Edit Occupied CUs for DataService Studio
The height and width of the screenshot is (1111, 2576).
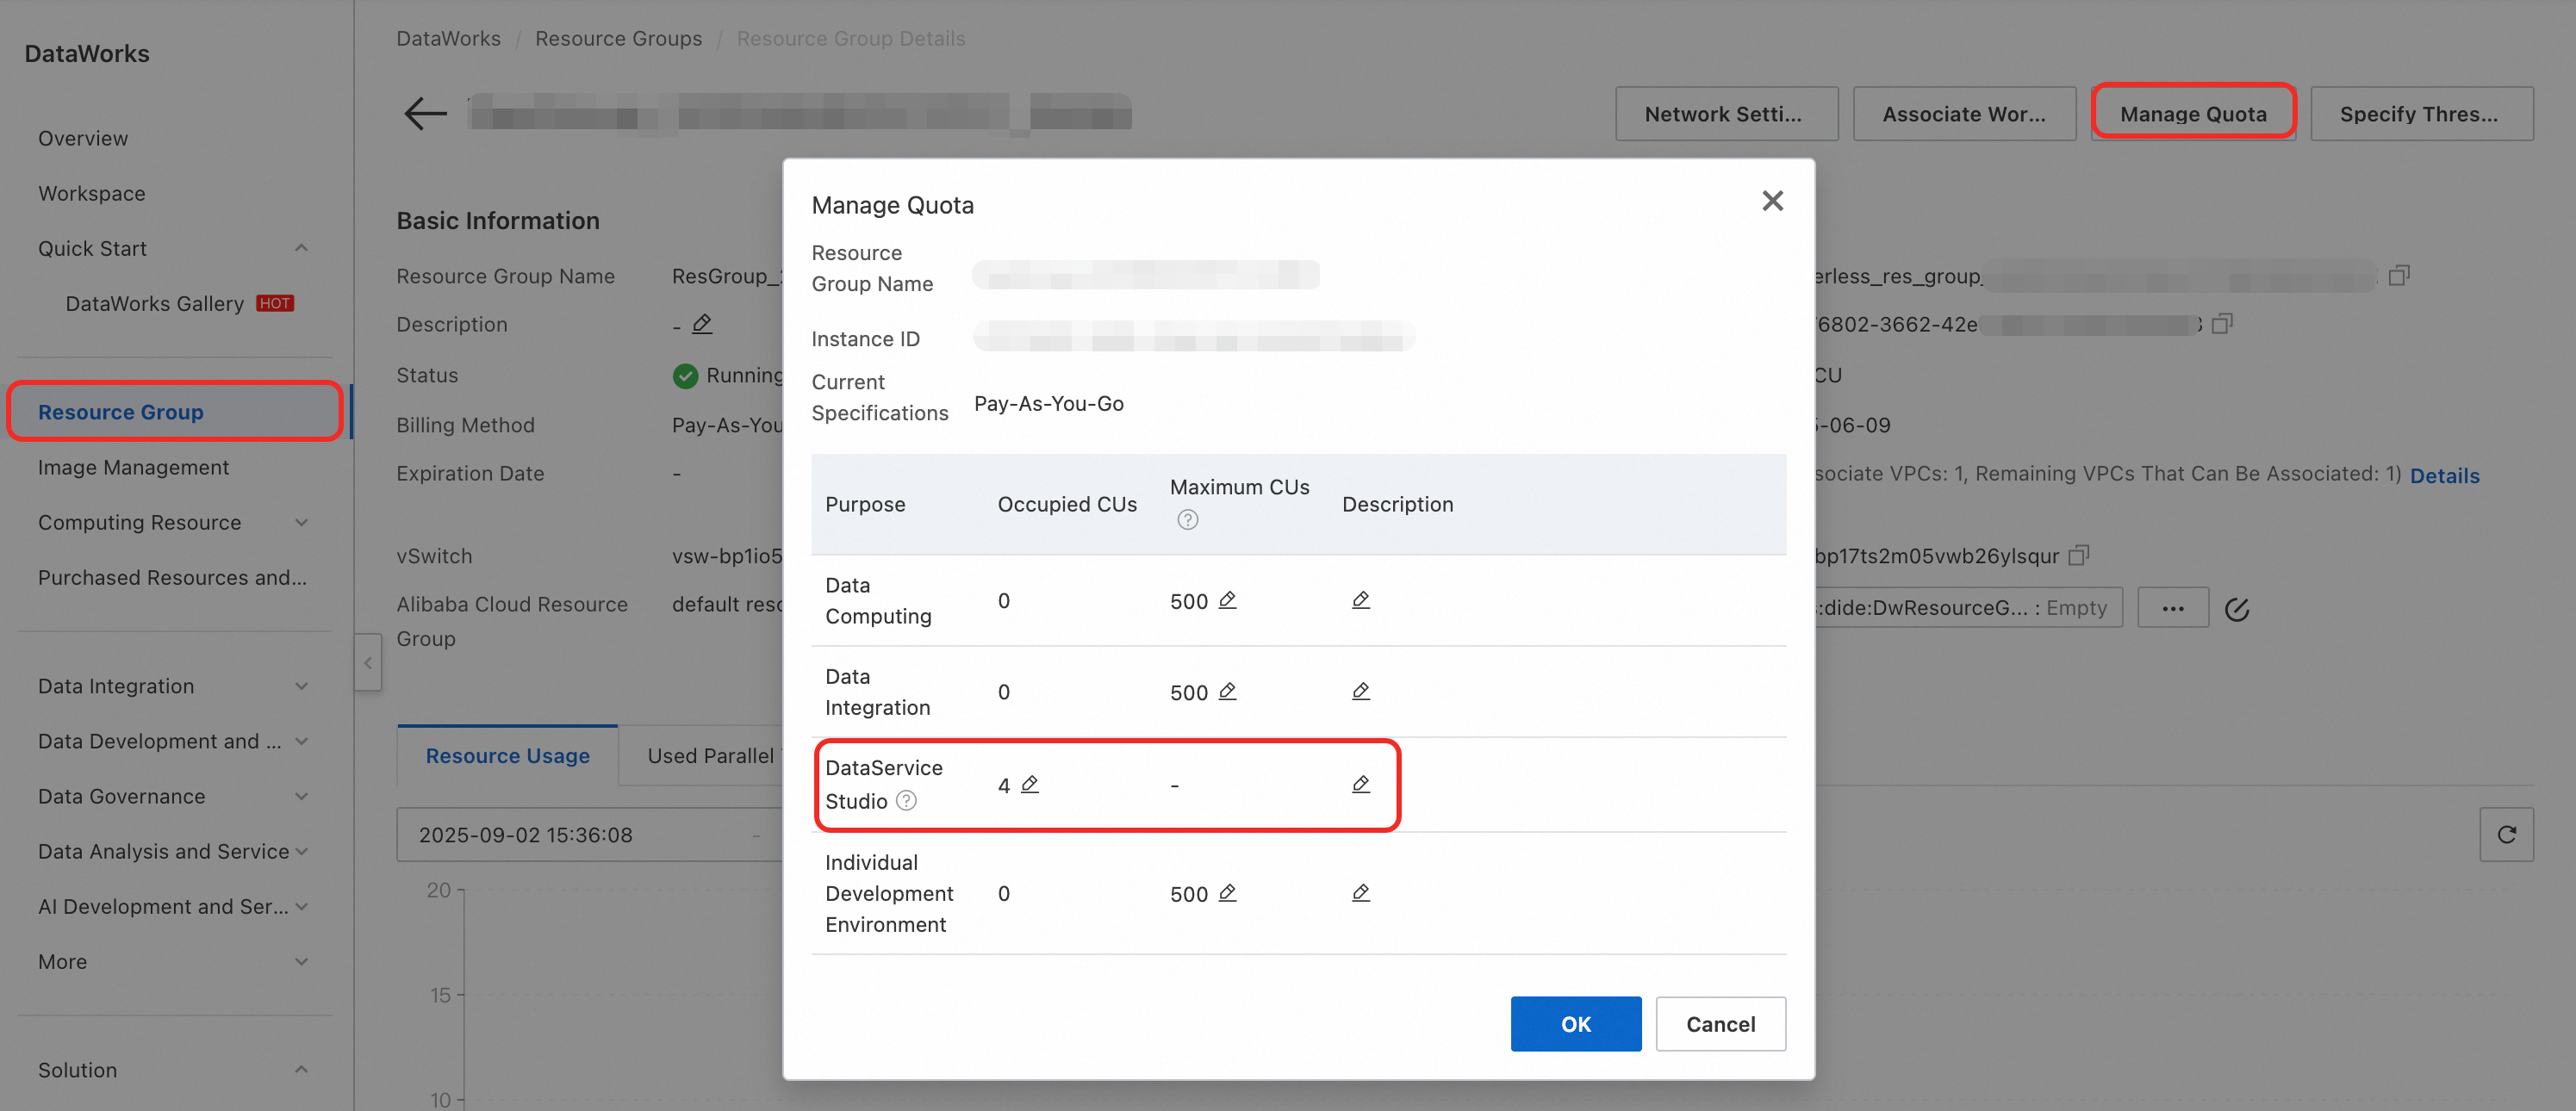[x=1030, y=784]
